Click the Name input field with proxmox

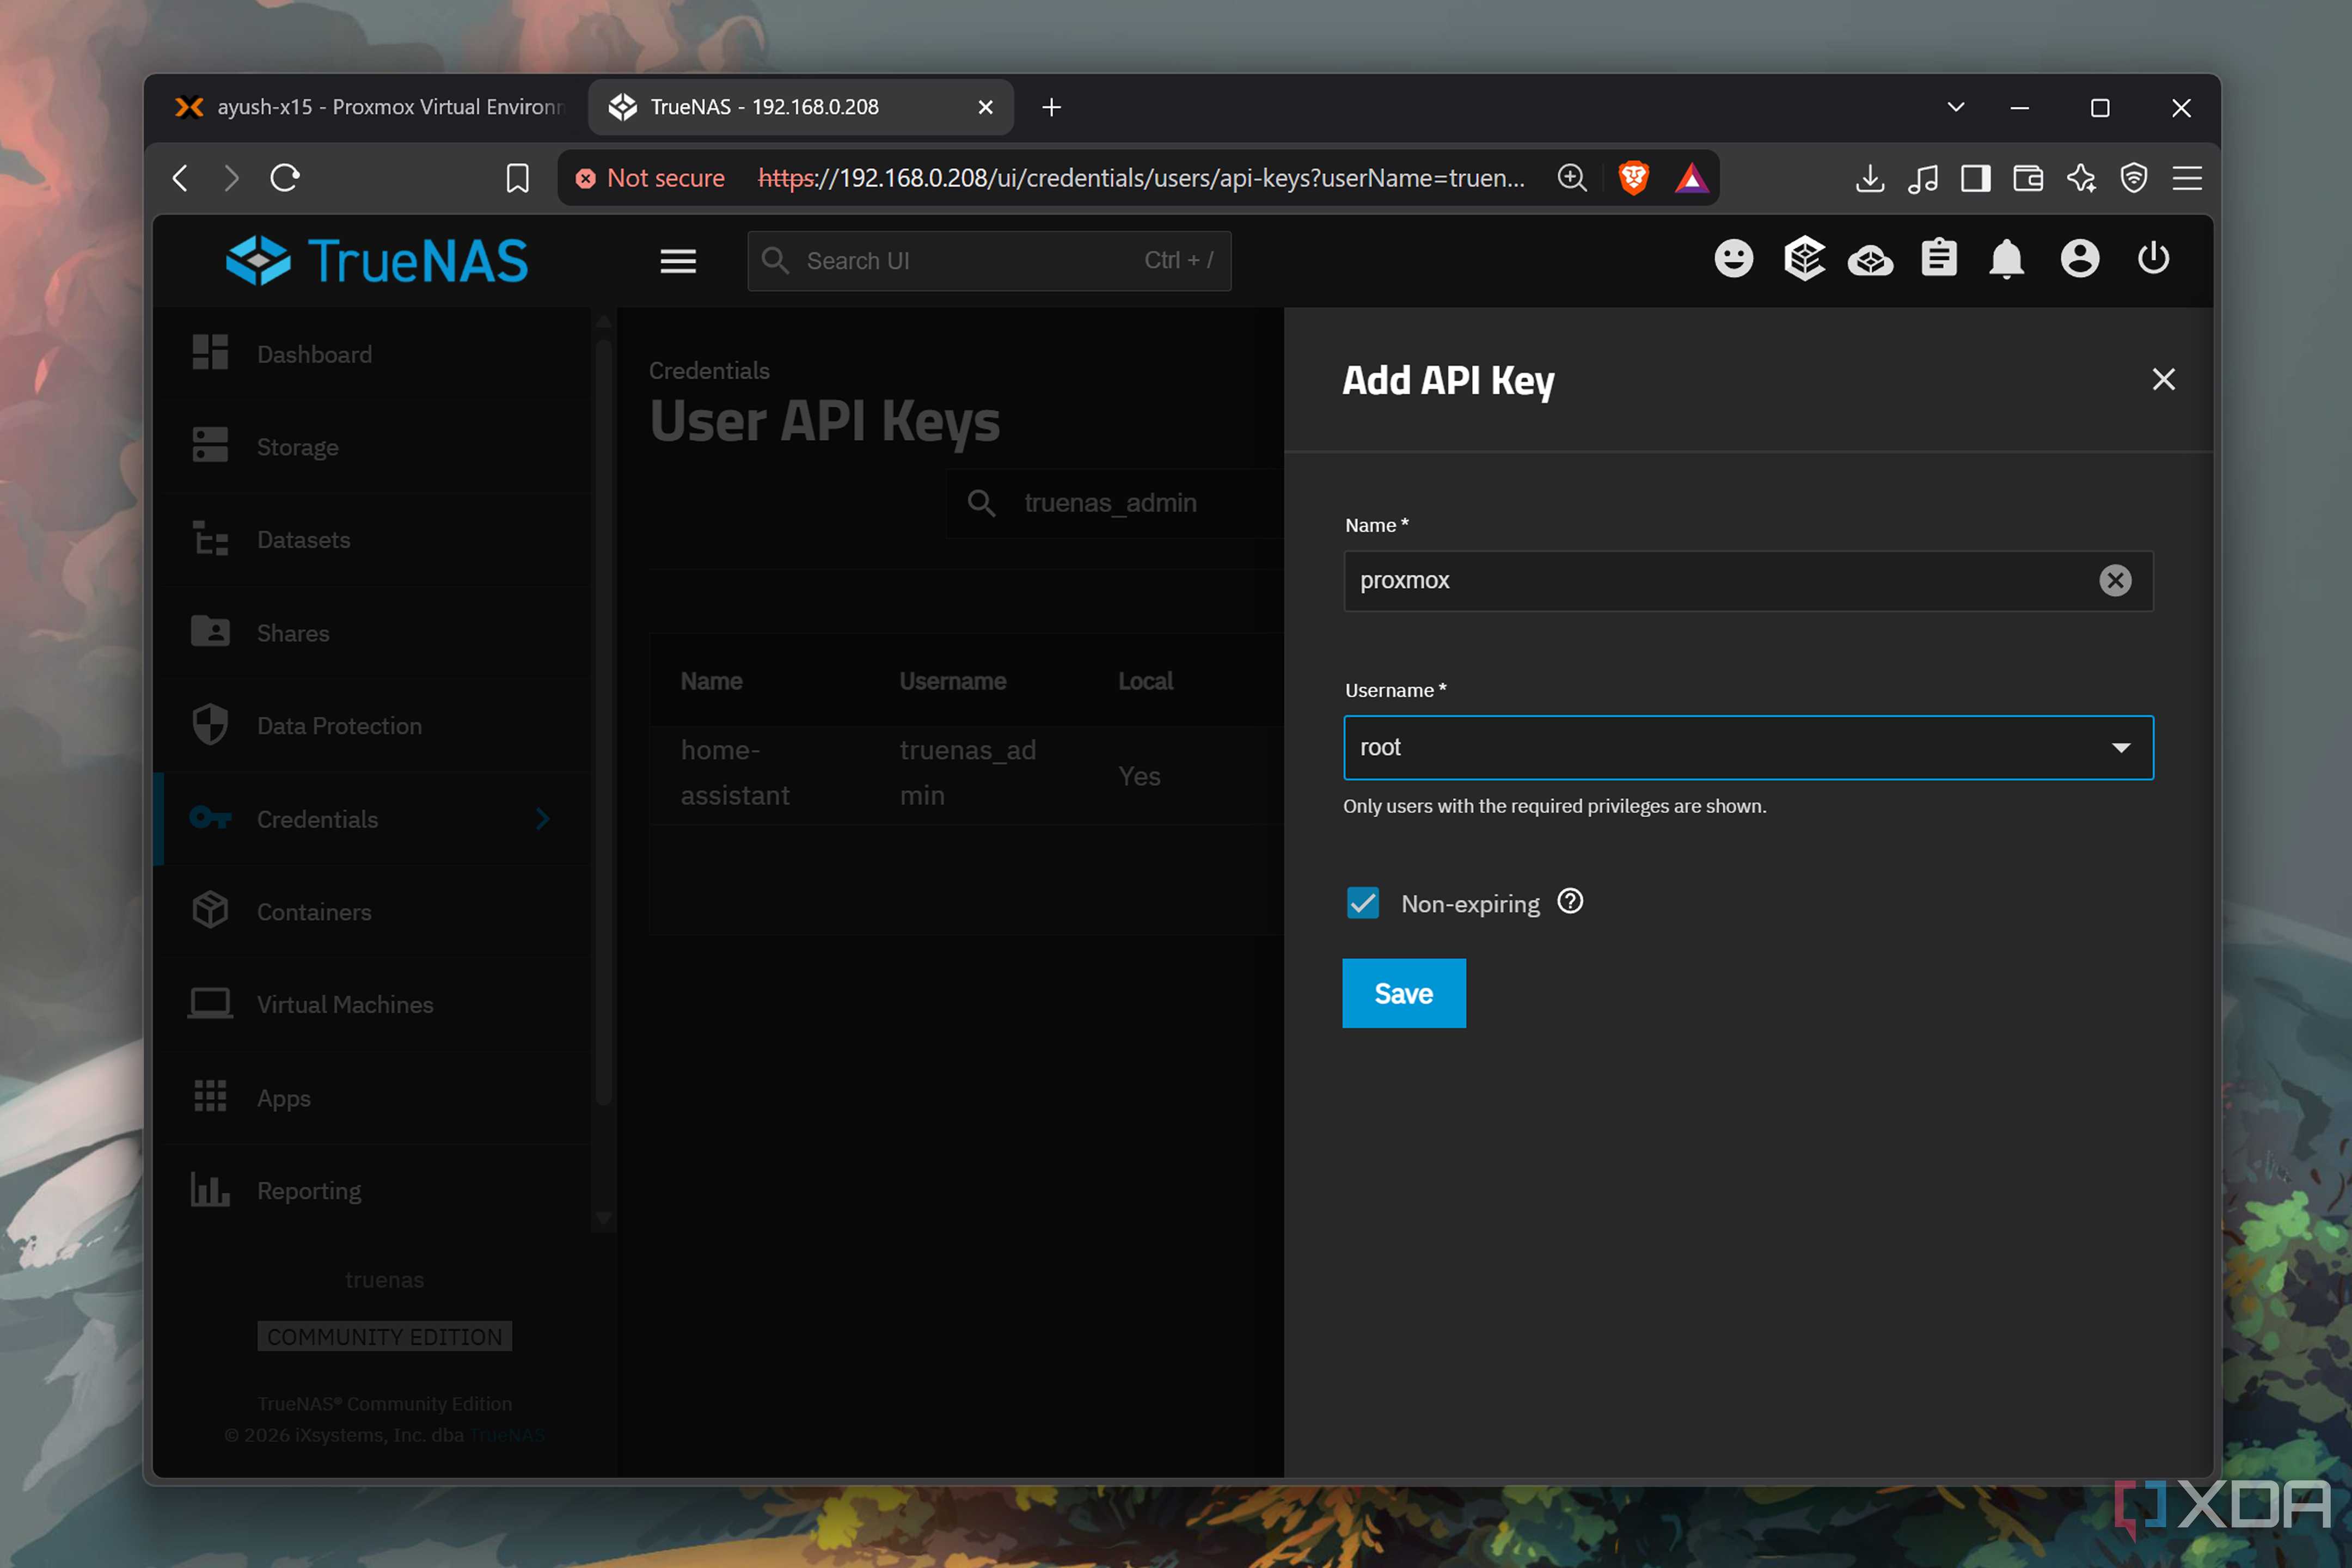(x=1747, y=580)
